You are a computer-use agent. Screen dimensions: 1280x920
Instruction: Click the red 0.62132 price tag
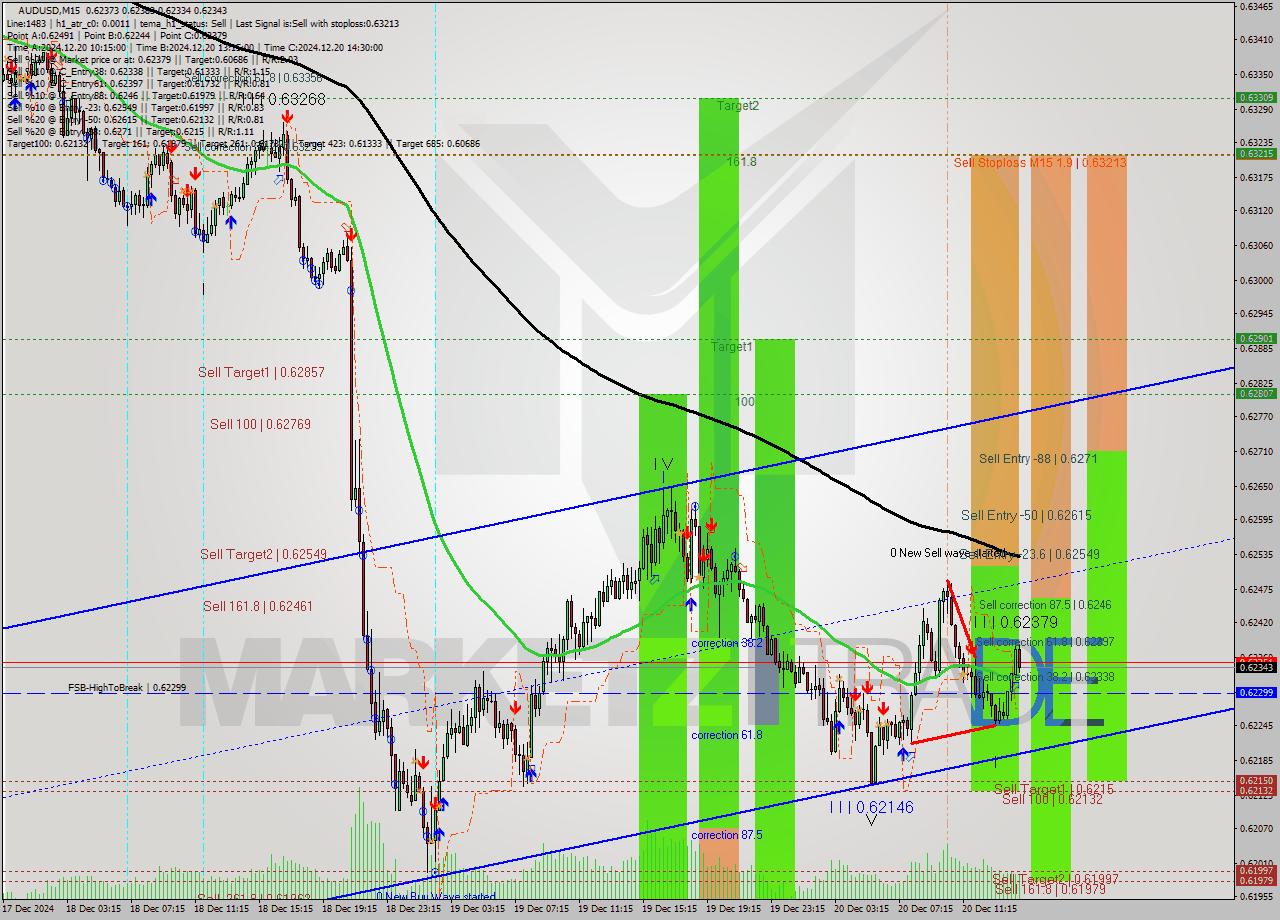(1256, 791)
